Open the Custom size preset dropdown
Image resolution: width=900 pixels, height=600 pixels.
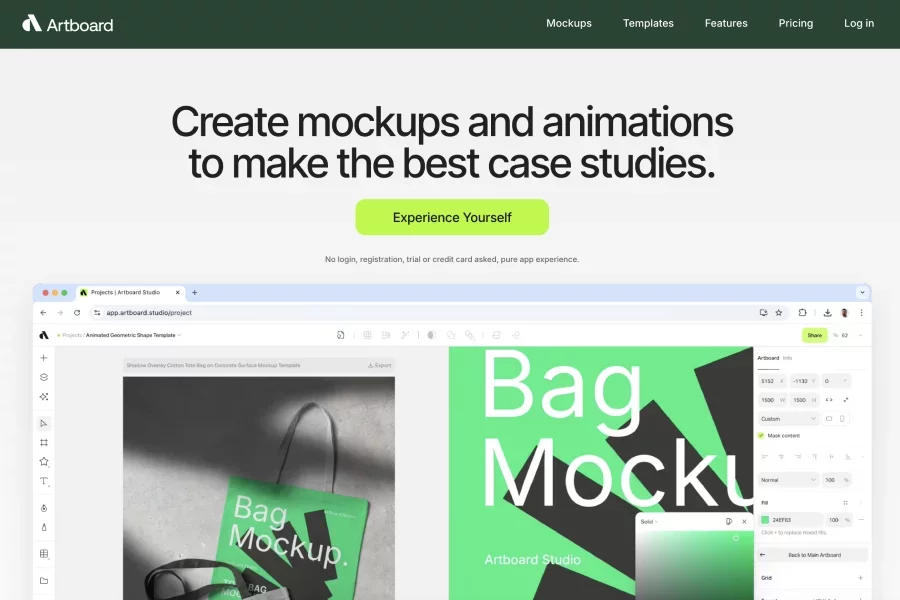[788, 419]
